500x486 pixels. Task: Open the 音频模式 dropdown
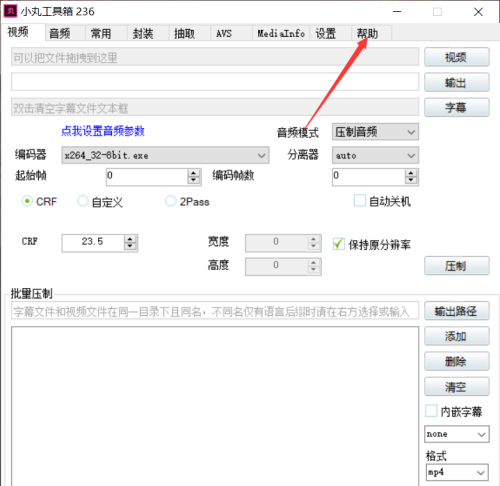375,132
